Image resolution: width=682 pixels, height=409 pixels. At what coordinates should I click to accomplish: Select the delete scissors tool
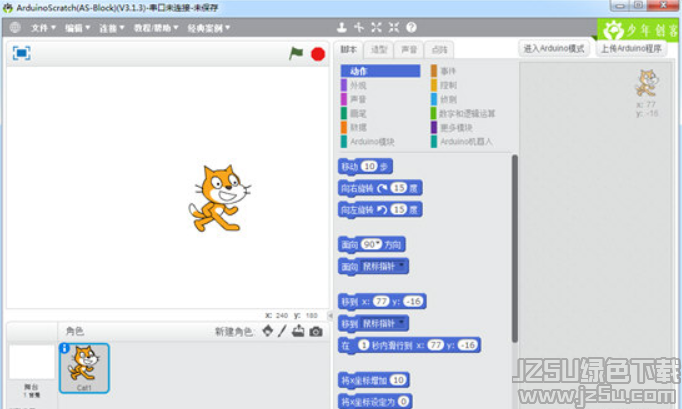[359, 27]
